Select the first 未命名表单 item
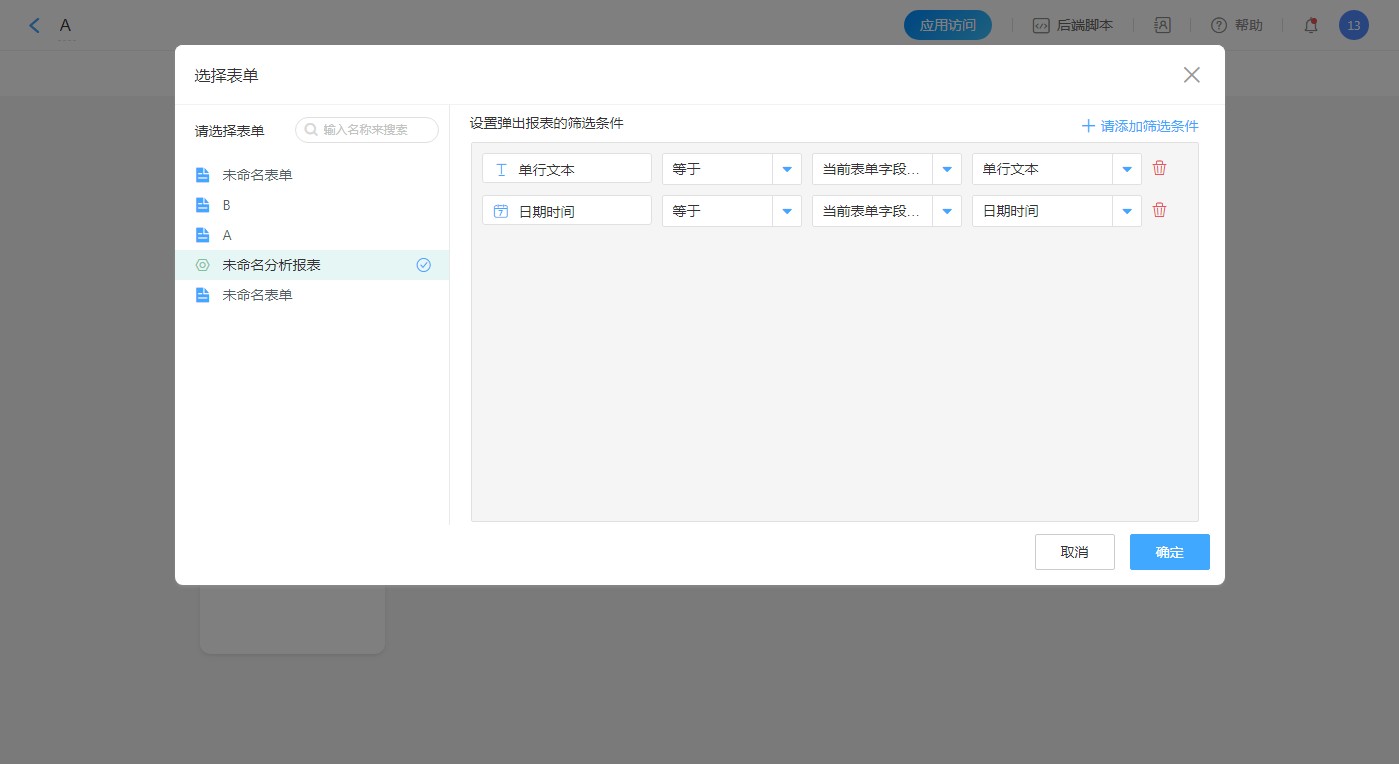This screenshot has width=1399, height=764. (257, 175)
